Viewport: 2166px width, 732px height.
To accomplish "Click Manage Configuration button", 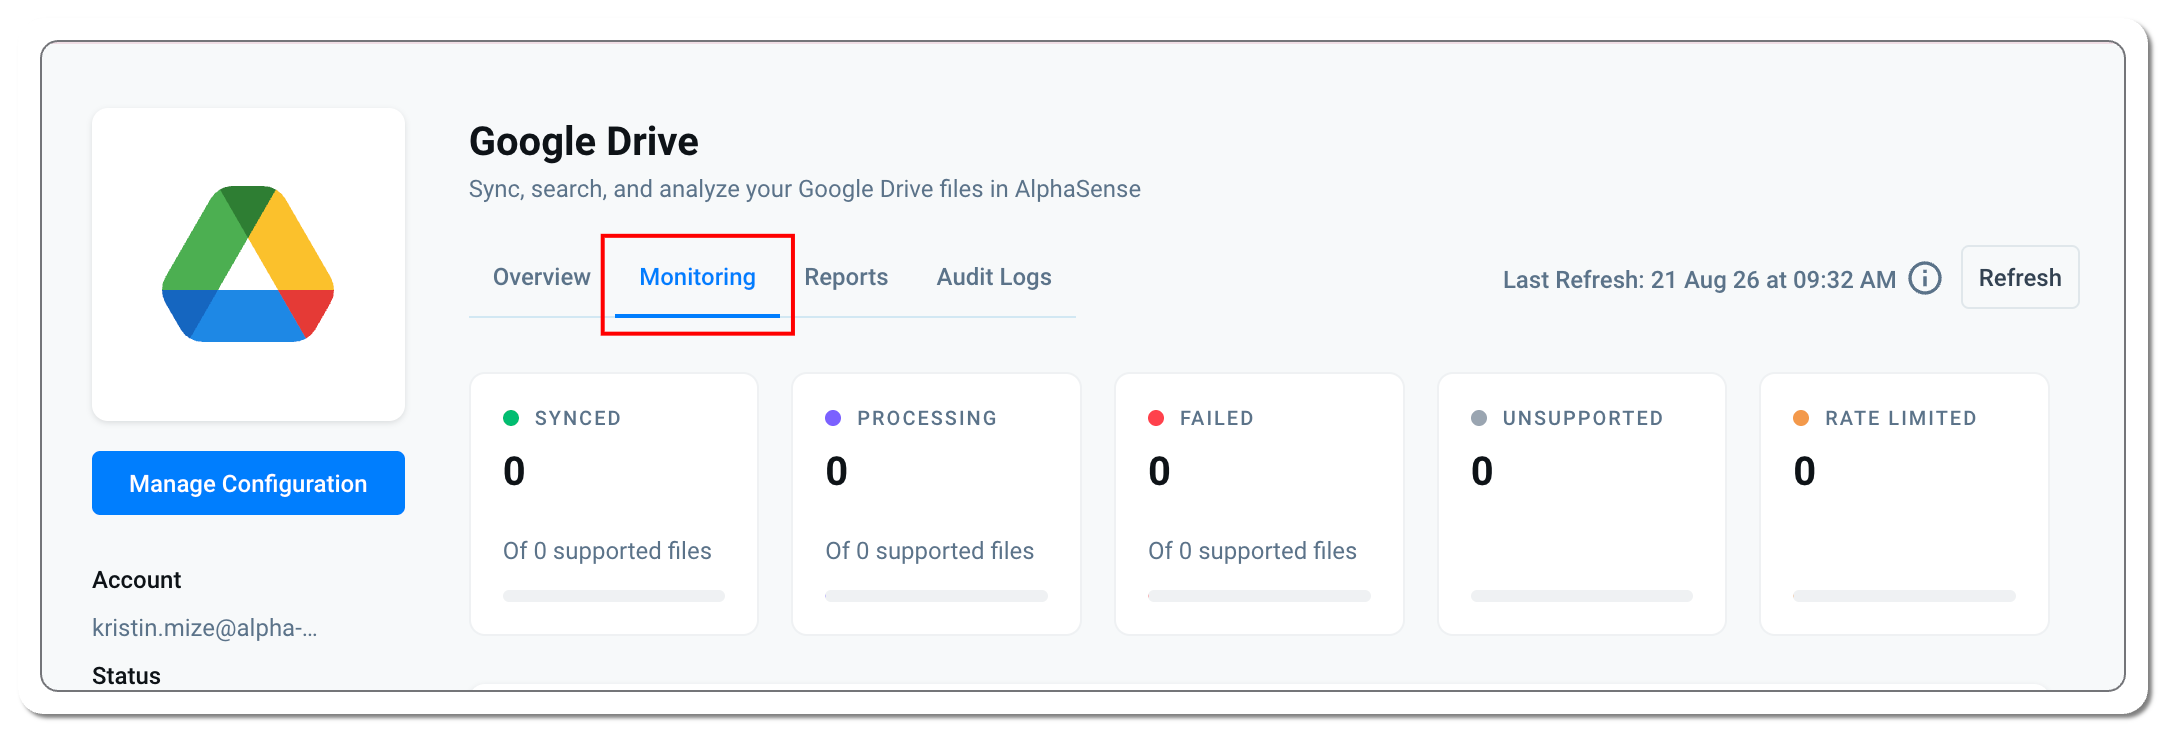I will click(248, 483).
